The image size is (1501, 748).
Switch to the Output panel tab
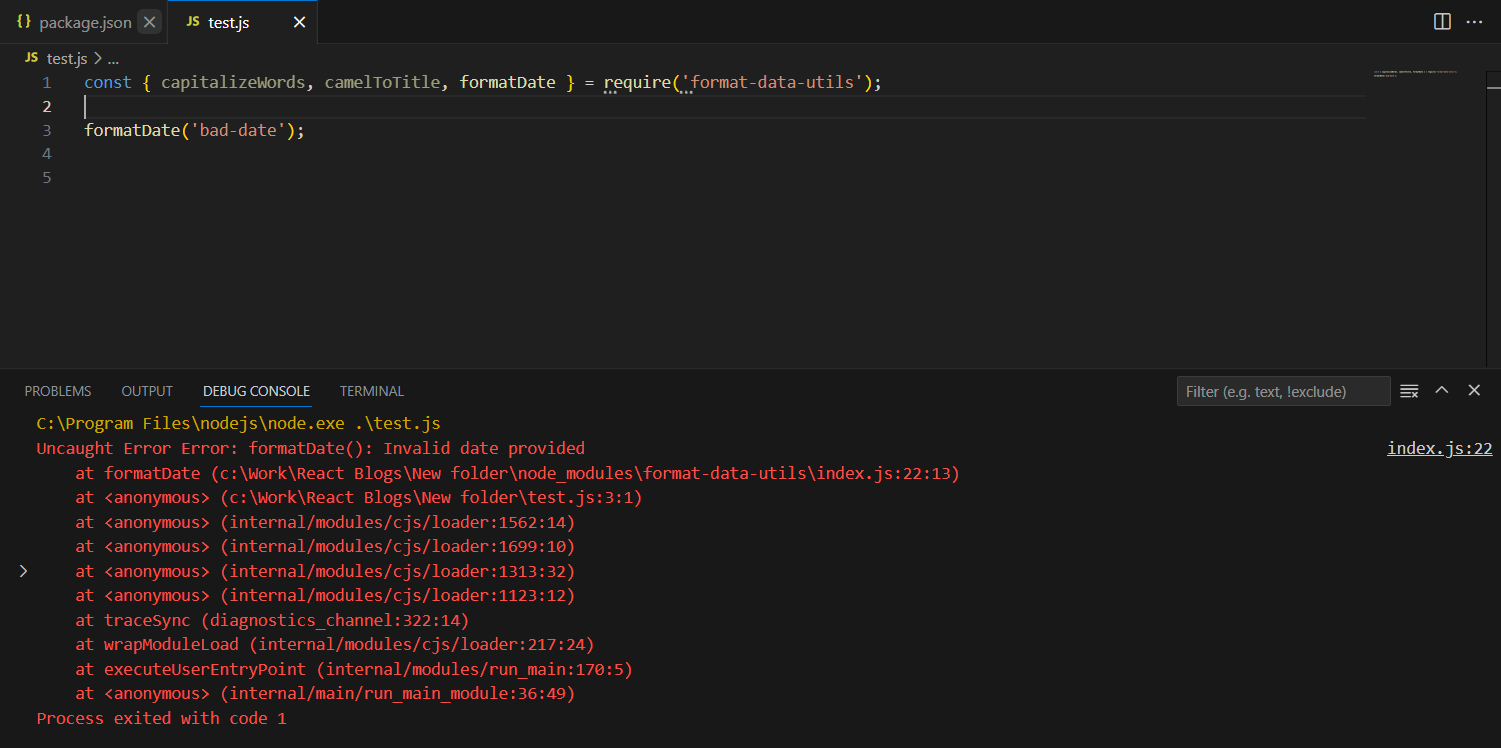[x=147, y=391]
